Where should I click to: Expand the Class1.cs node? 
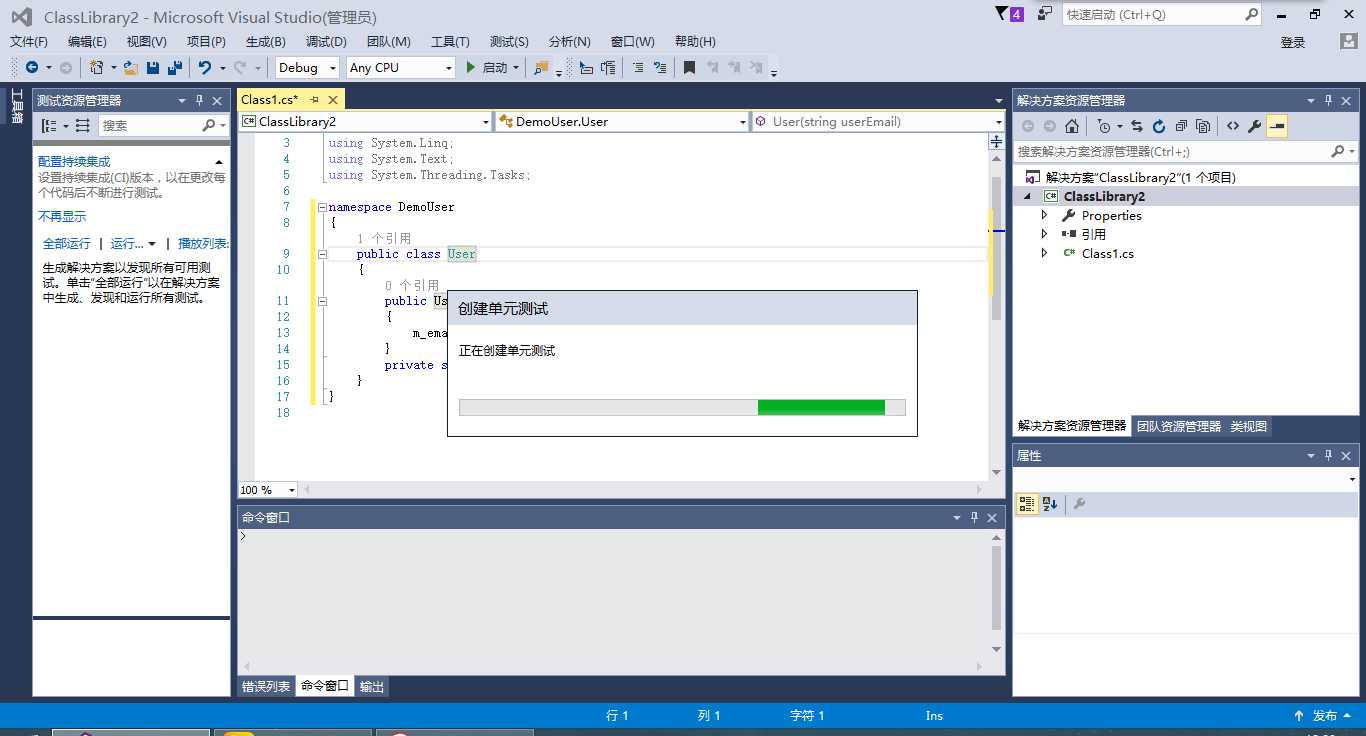[x=1045, y=253]
